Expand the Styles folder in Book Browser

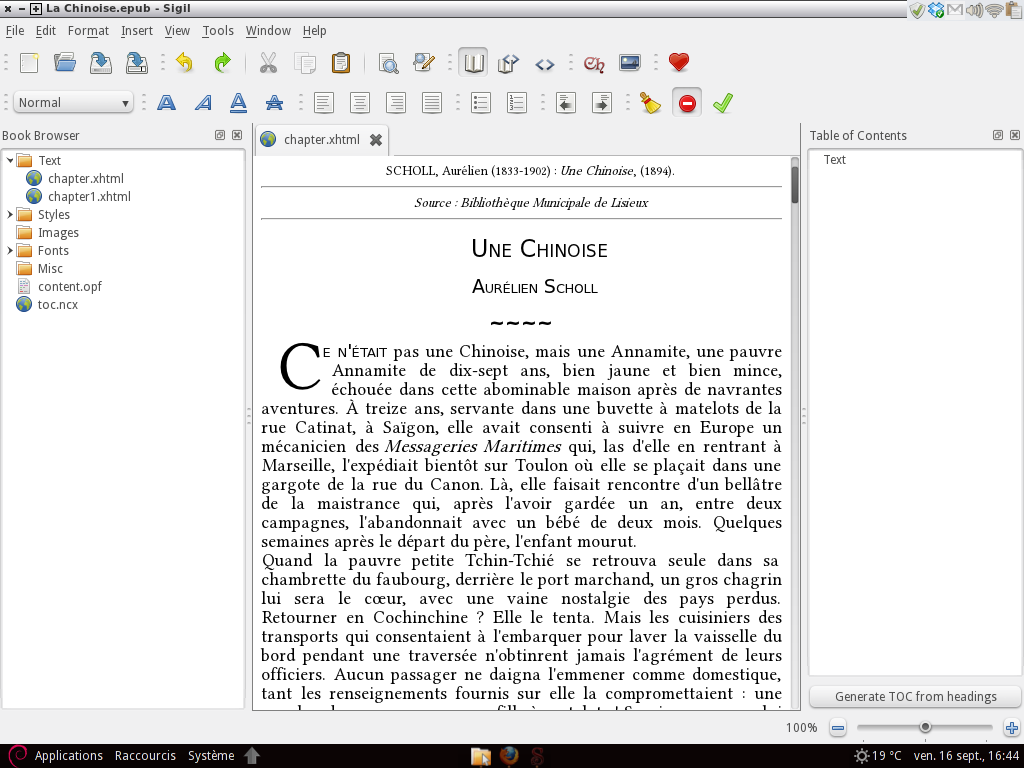coord(11,214)
